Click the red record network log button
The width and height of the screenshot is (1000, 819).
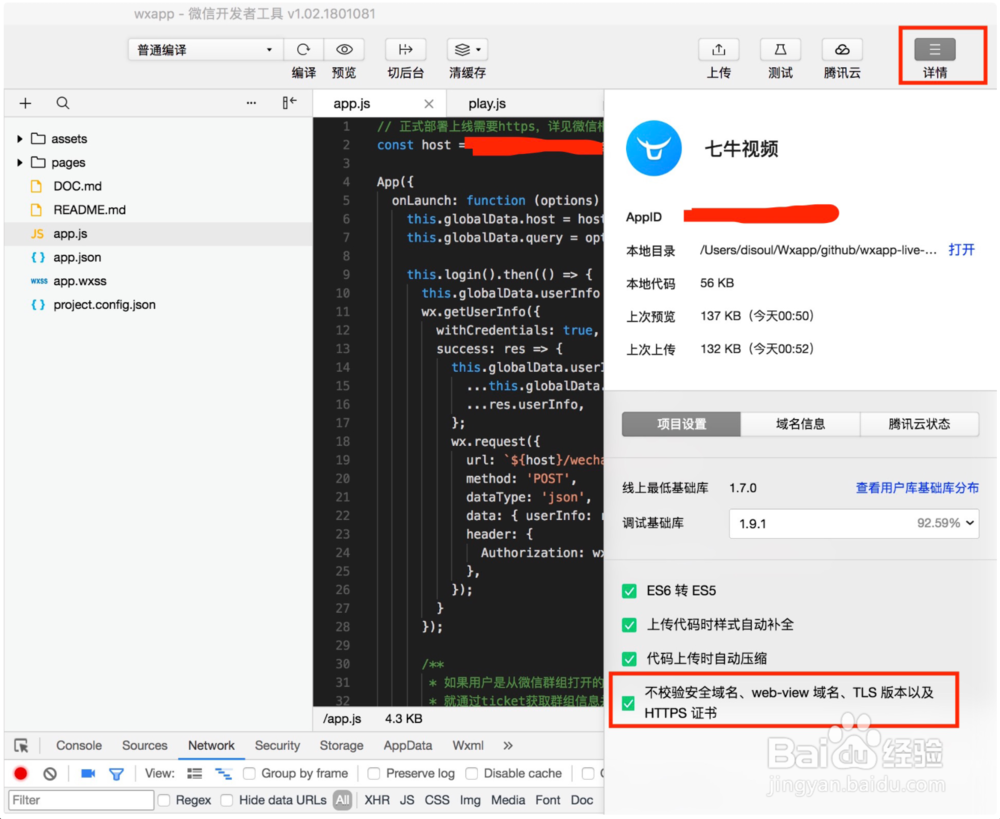pyautogui.click(x=20, y=774)
